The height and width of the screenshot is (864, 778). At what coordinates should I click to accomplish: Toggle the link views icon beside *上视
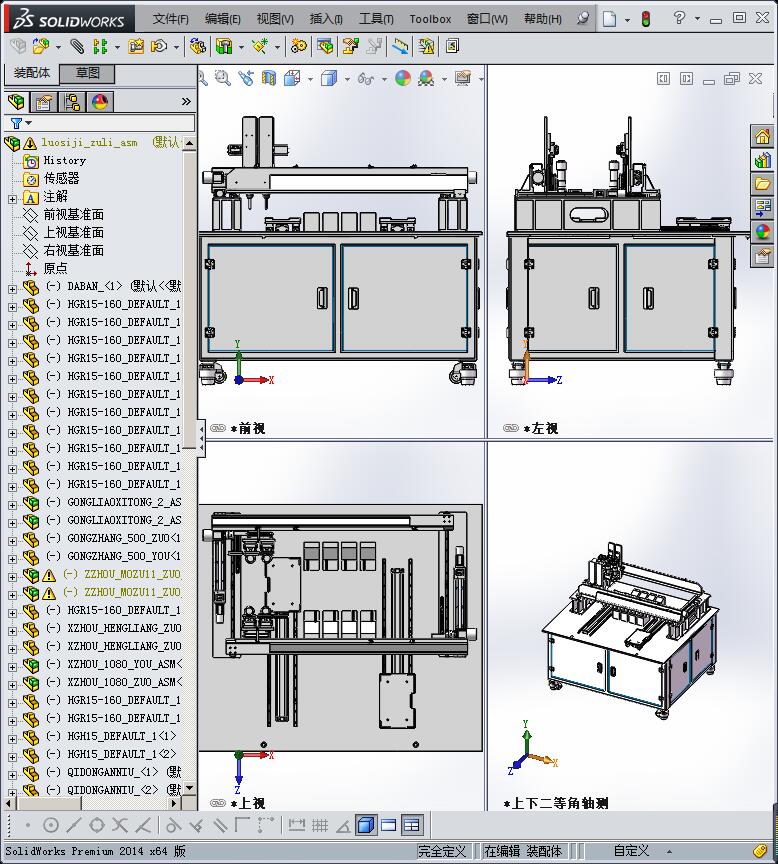[218, 803]
